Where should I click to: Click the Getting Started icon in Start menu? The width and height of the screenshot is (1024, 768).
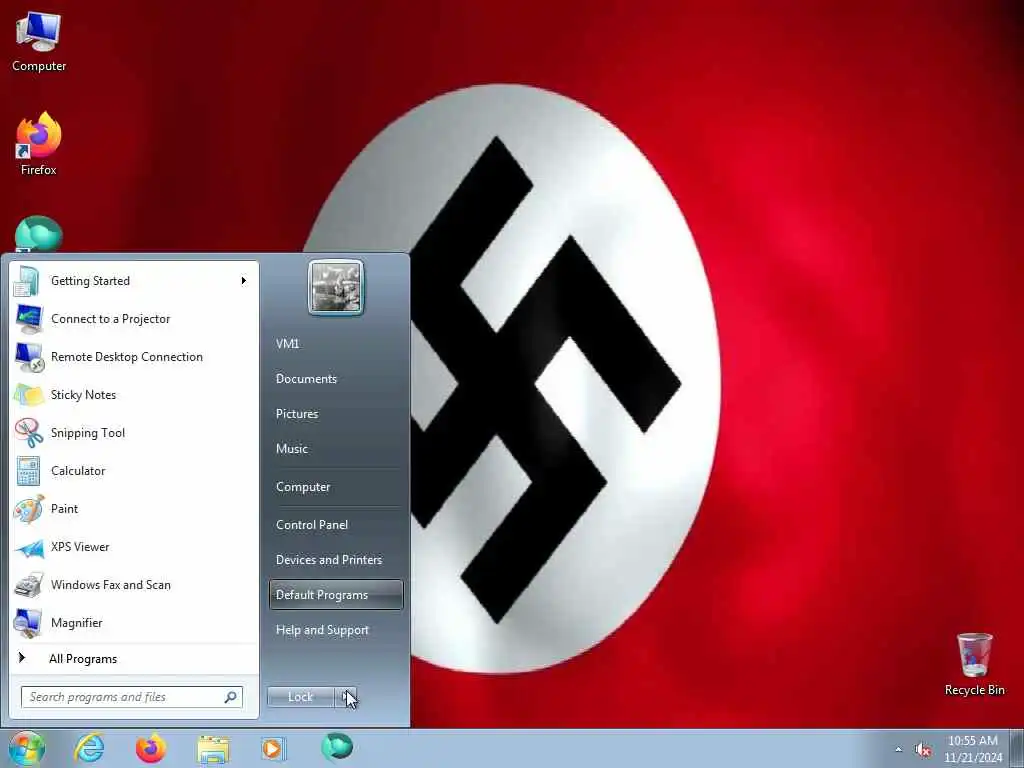(27, 281)
